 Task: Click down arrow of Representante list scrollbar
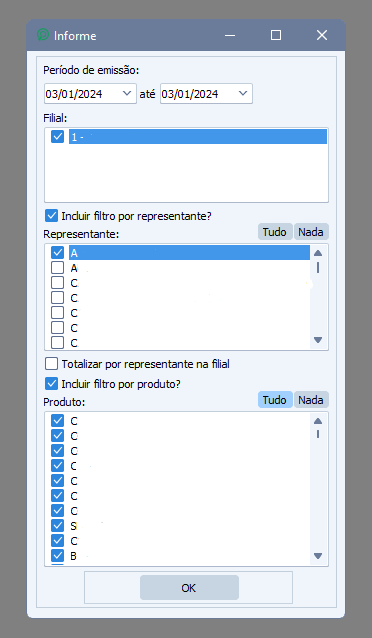318,340
